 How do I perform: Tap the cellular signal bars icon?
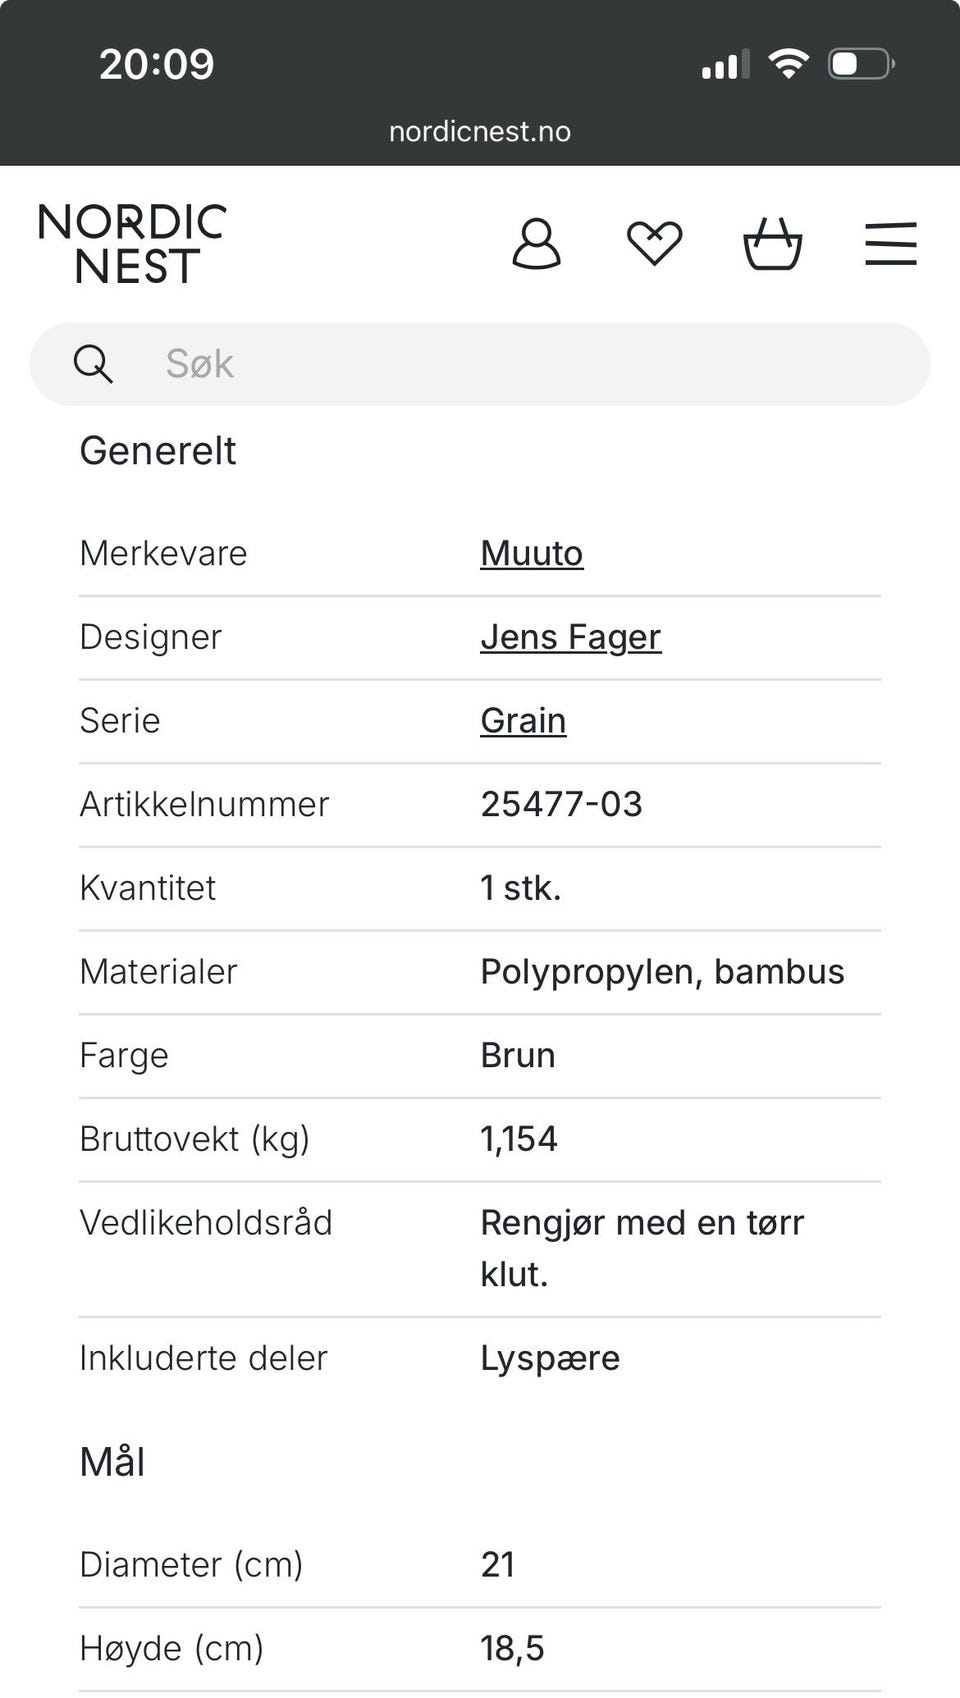pyautogui.click(x=725, y=66)
